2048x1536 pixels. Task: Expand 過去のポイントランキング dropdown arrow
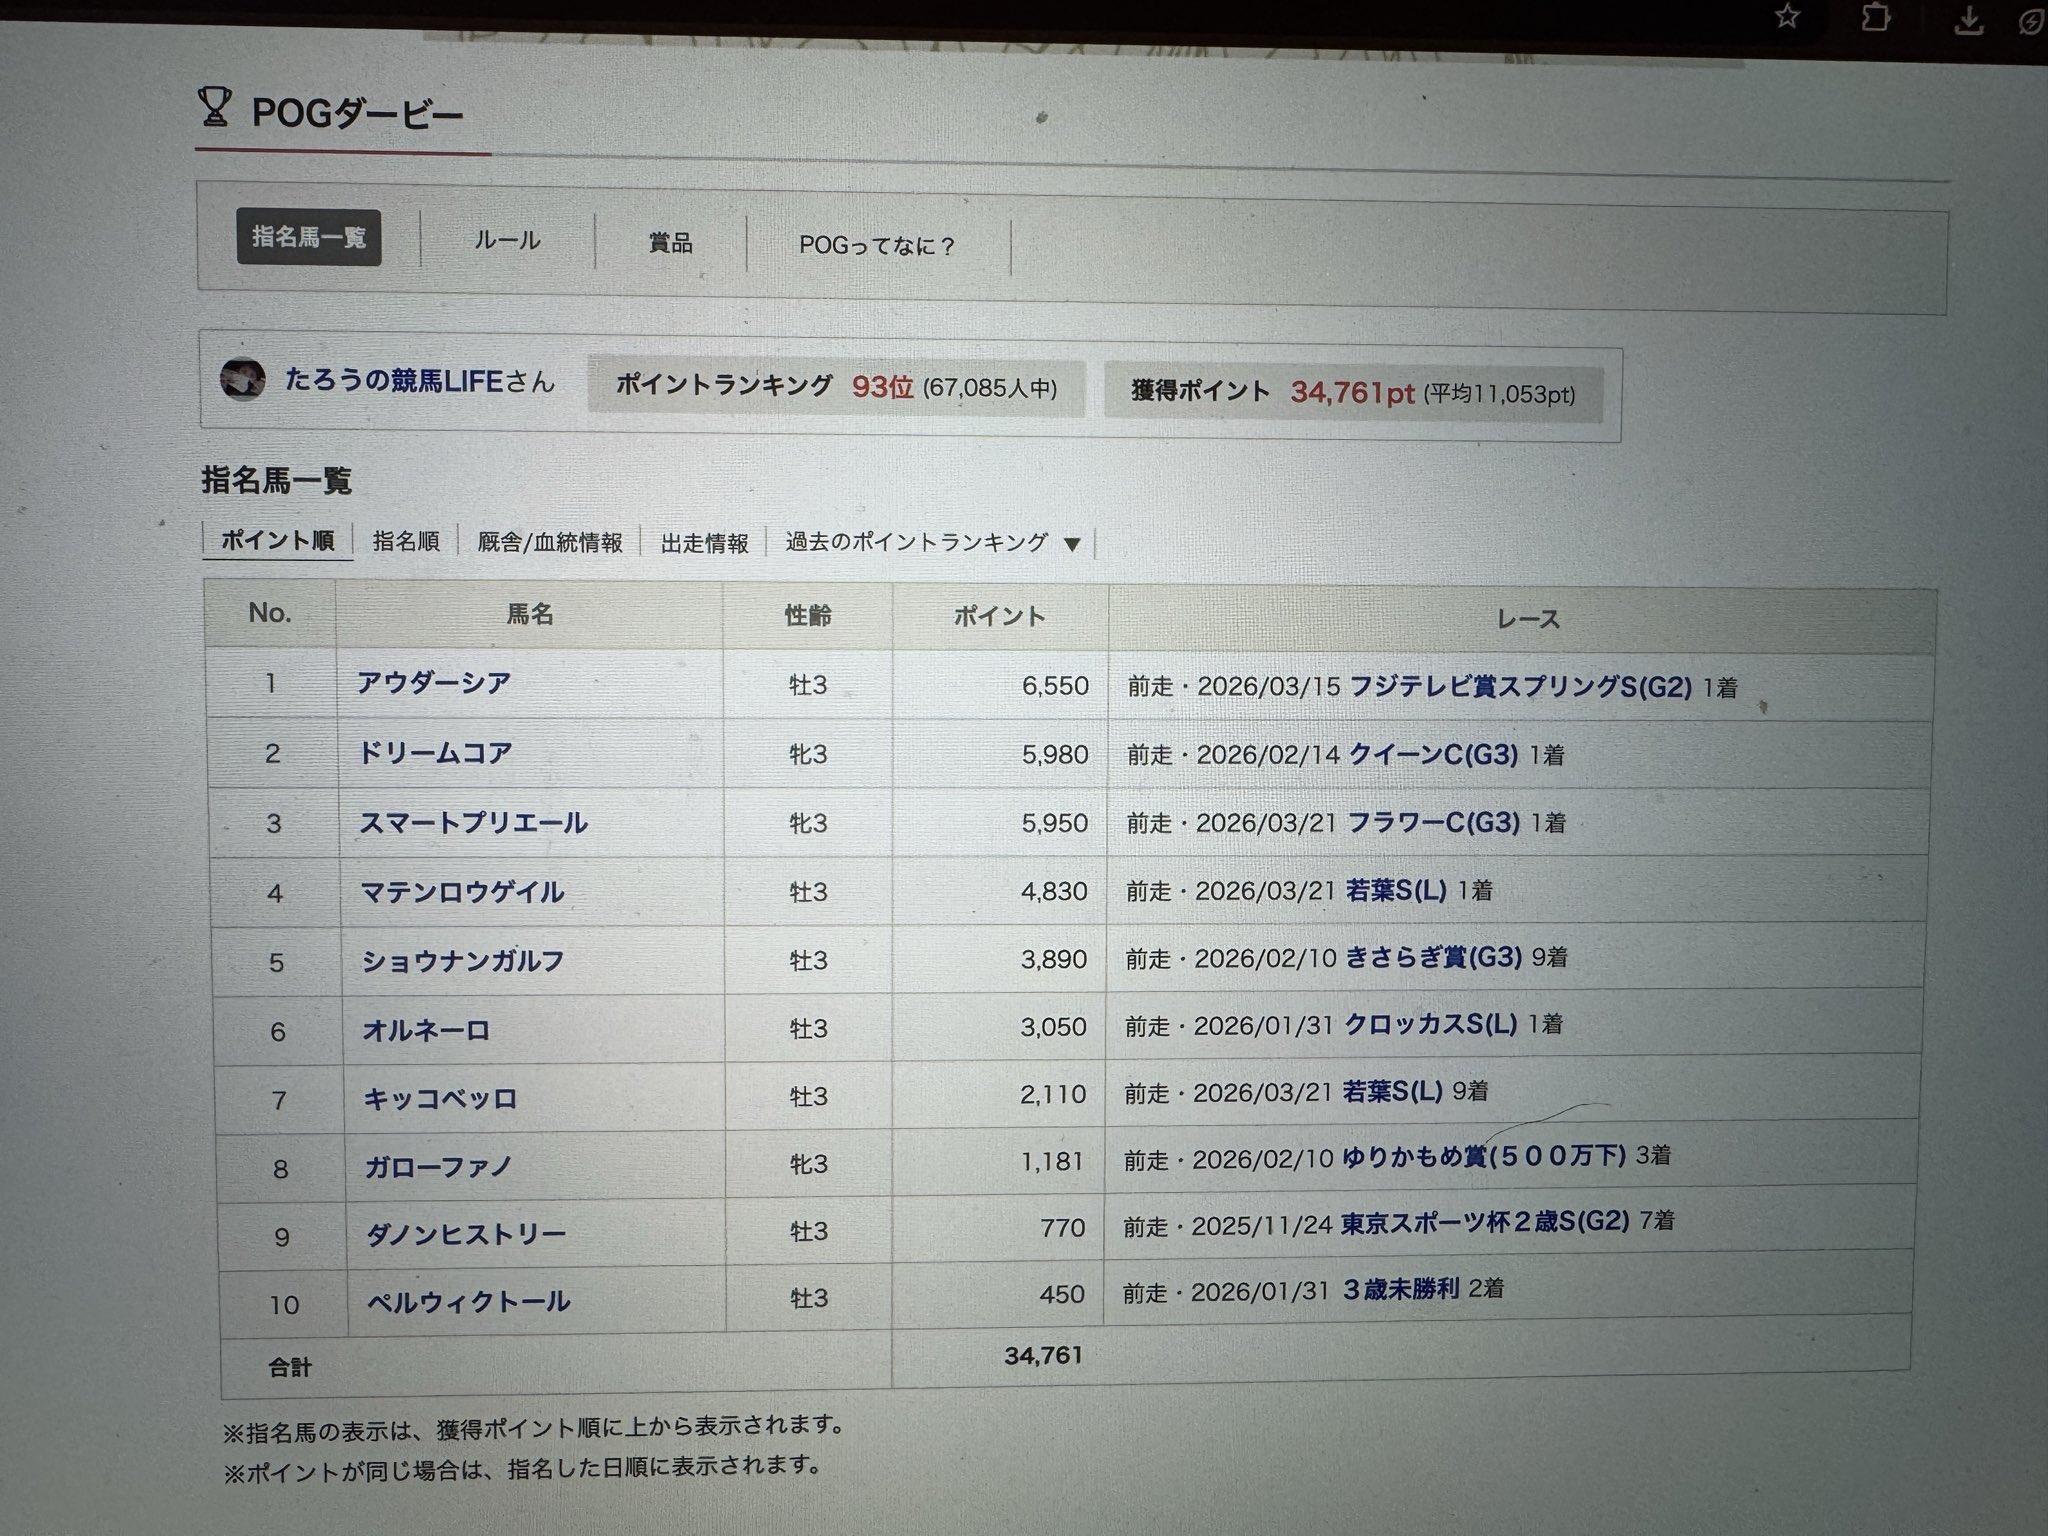click(x=1072, y=545)
